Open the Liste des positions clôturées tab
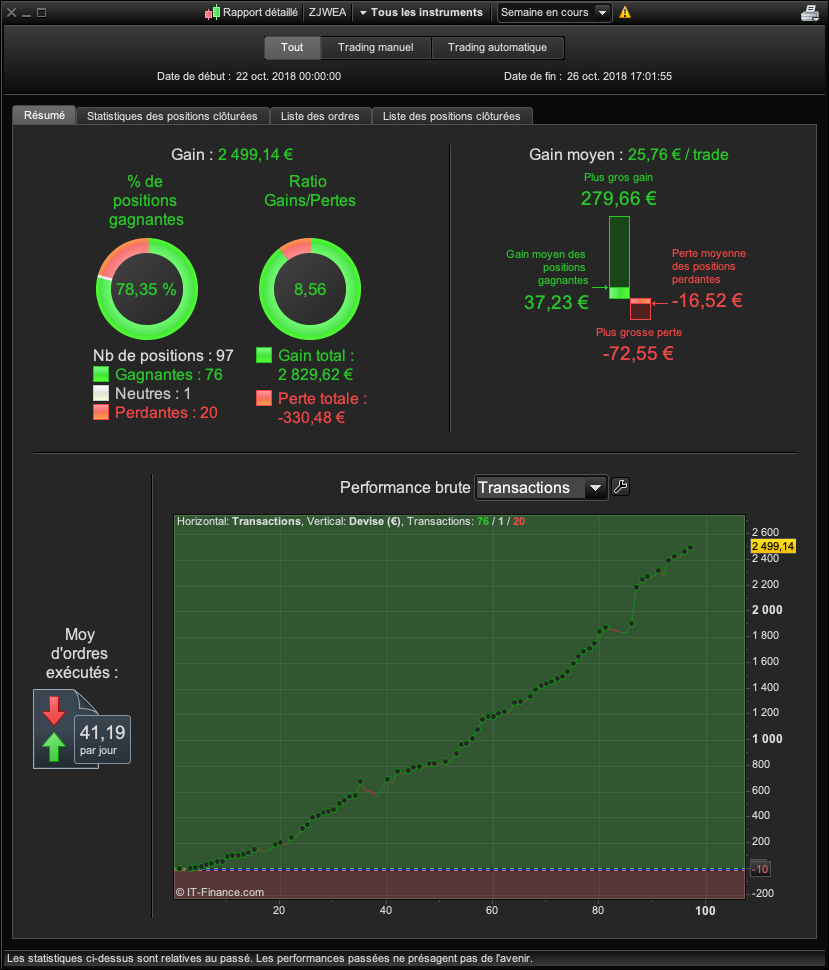 point(452,116)
